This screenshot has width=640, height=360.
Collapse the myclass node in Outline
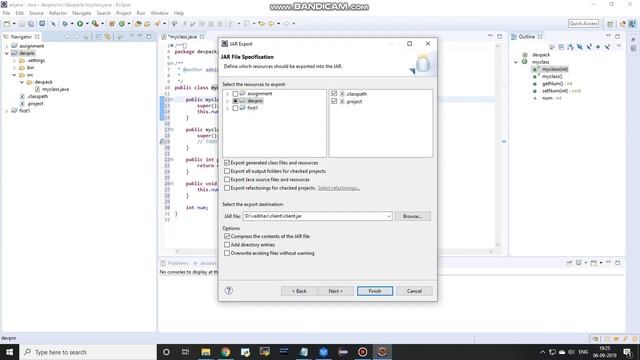pos(516,62)
